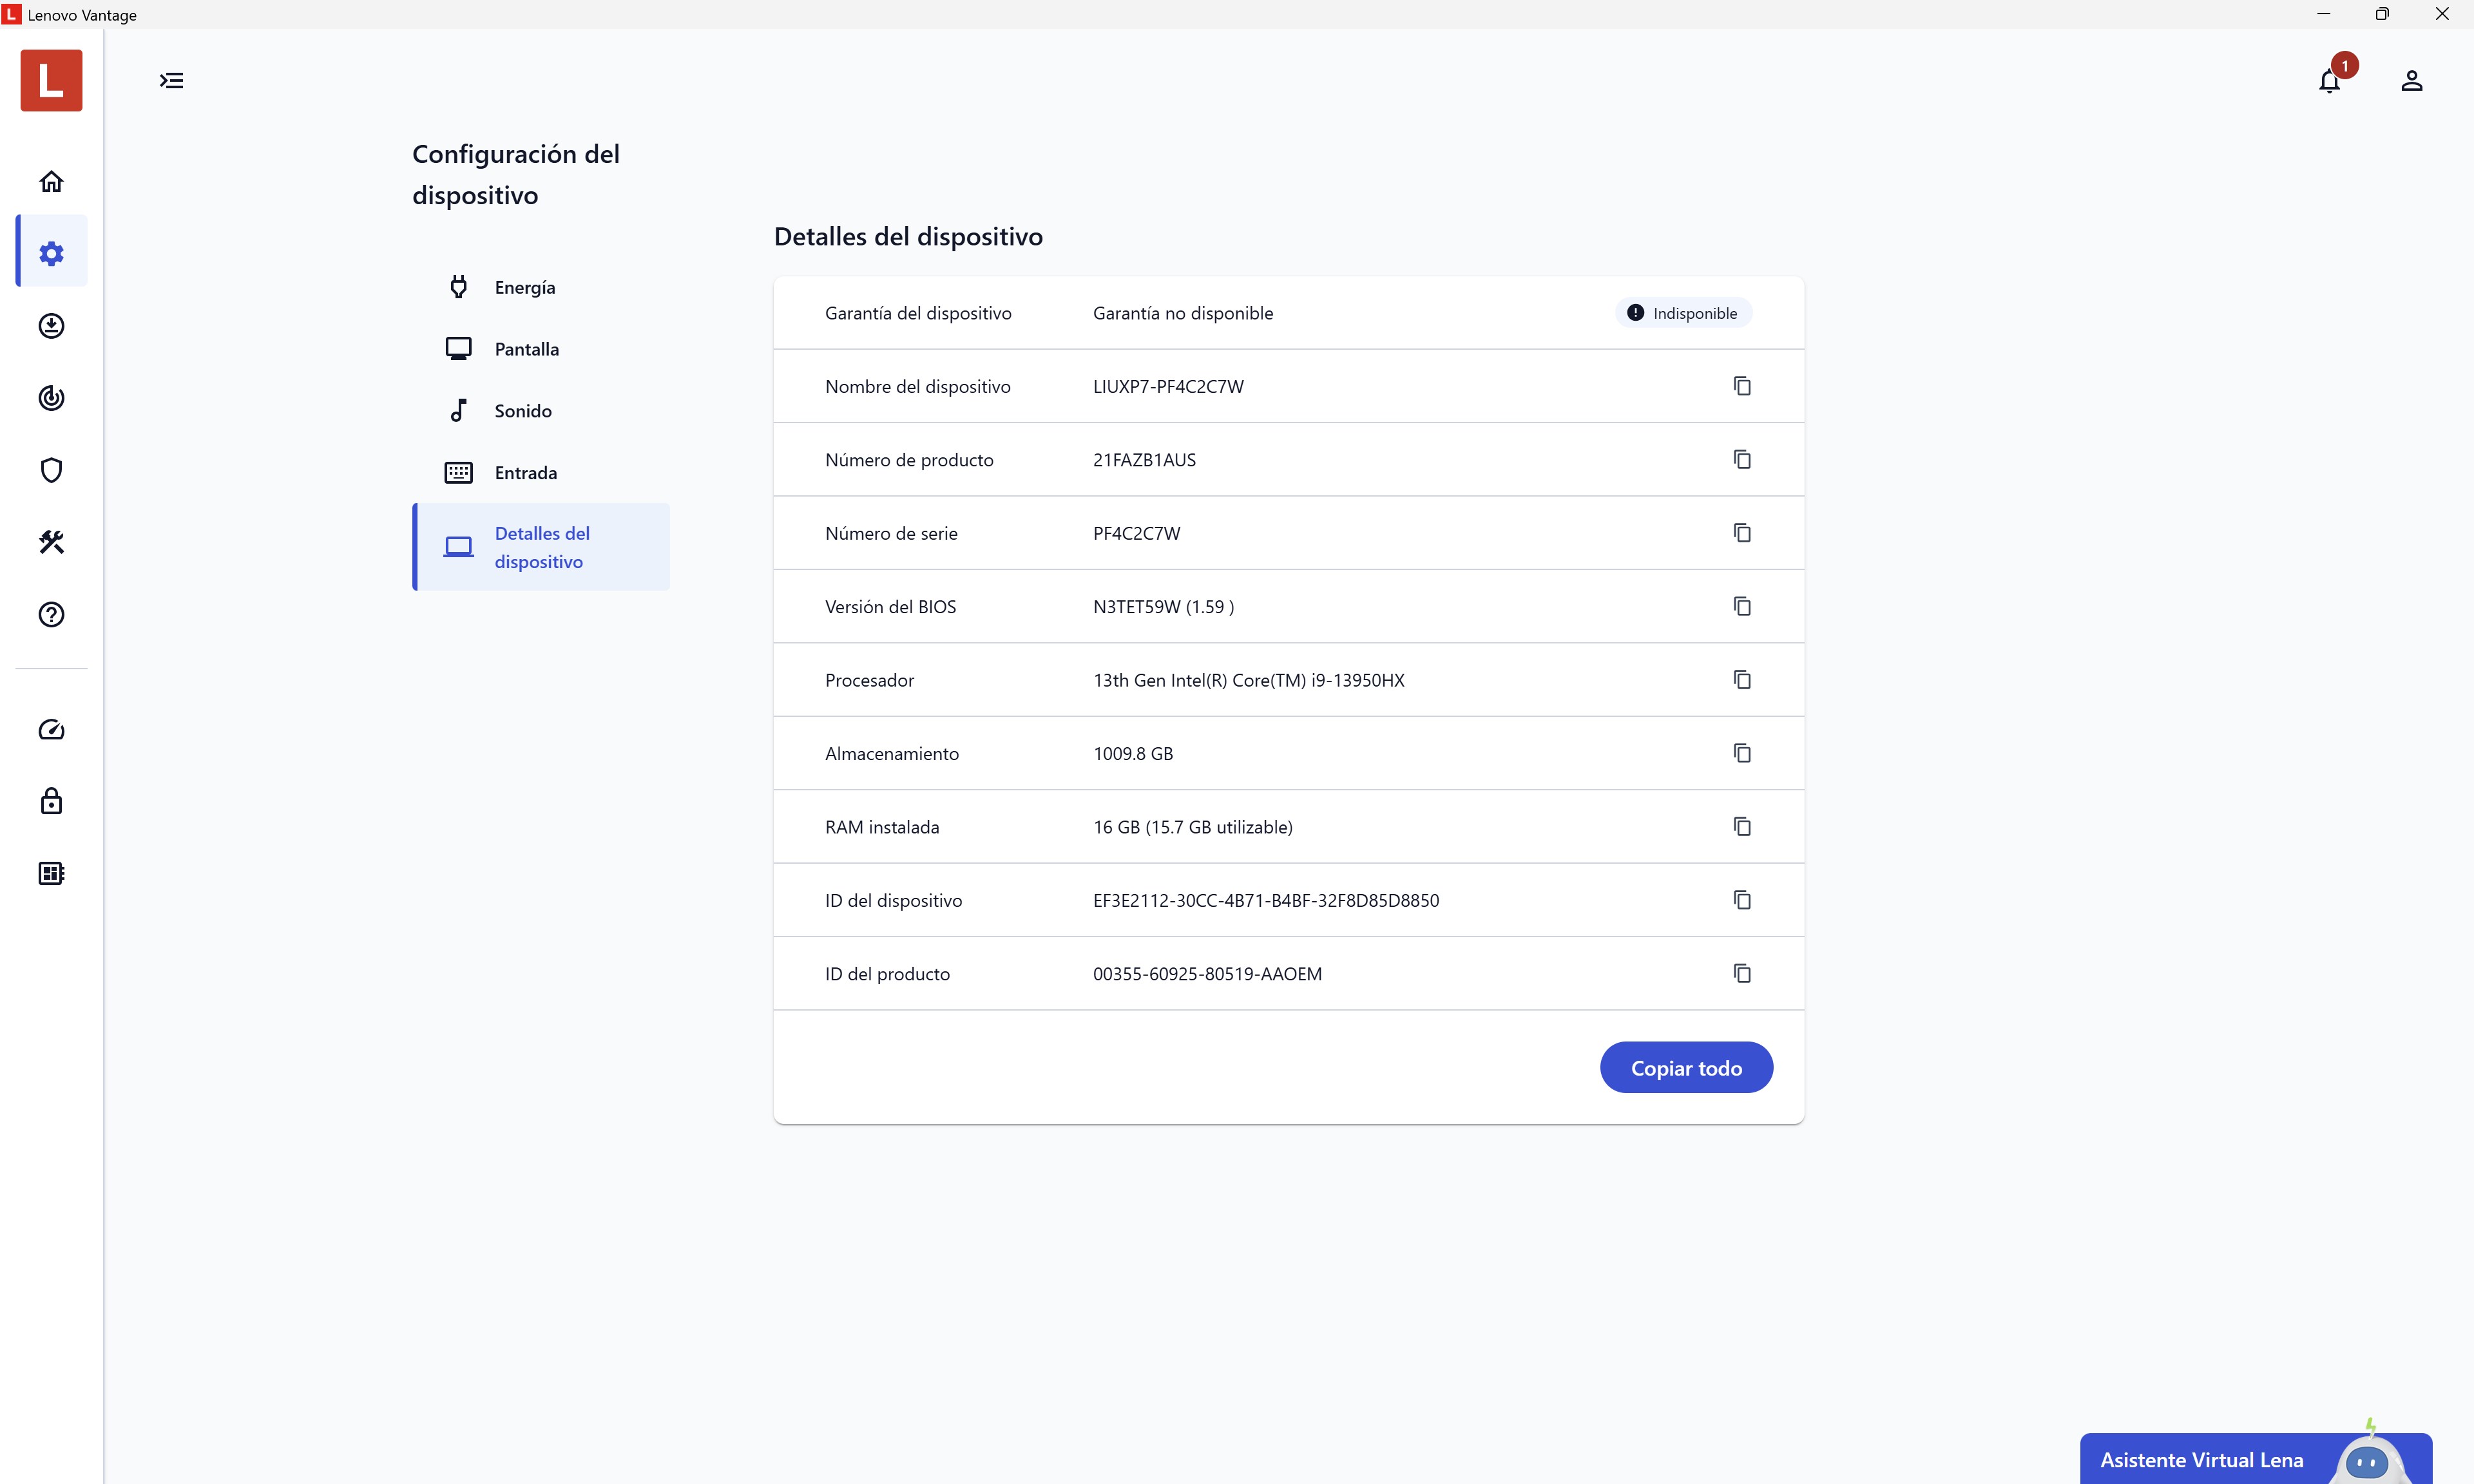Open the system update download icon
Image resolution: width=2474 pixels, height=1484 pixels.
click(51, 326)
